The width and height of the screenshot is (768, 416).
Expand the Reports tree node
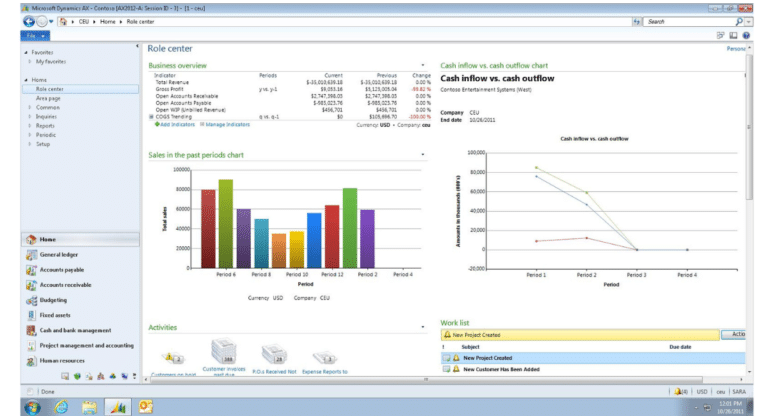tap(31, 125)
